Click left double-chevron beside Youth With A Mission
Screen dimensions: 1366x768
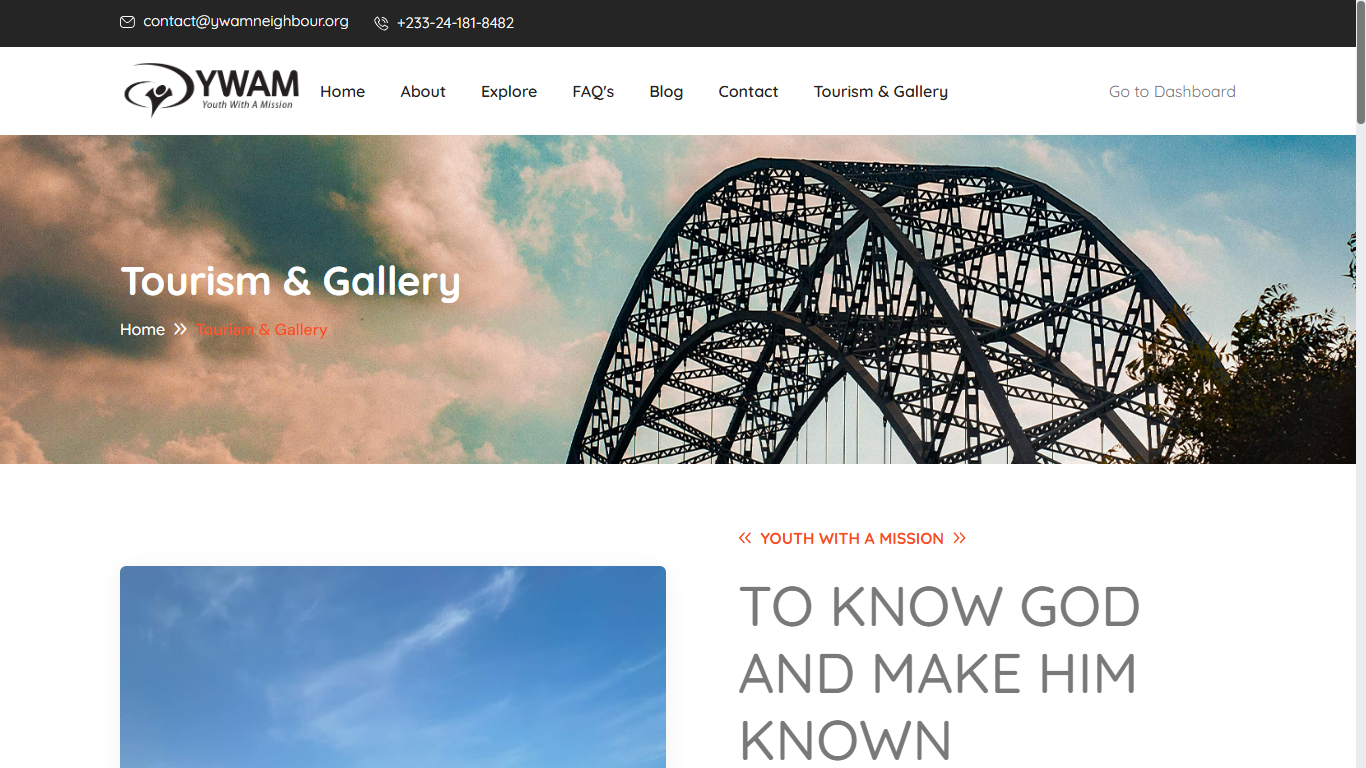[745, 538]
